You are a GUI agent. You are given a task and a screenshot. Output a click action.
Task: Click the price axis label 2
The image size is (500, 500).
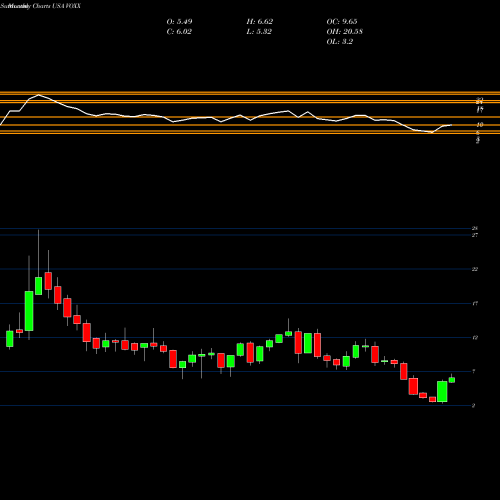pyautogui.click(x=474, y=406)
